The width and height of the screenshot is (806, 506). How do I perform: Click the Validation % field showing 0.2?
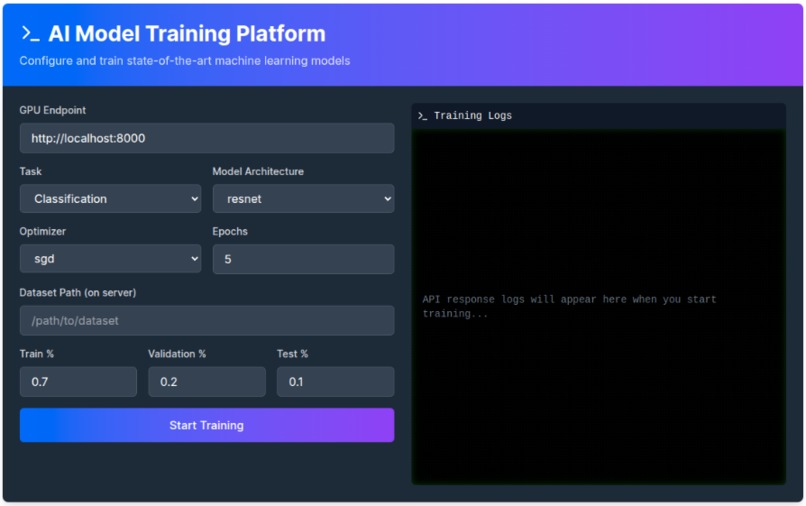pos(207,382)
